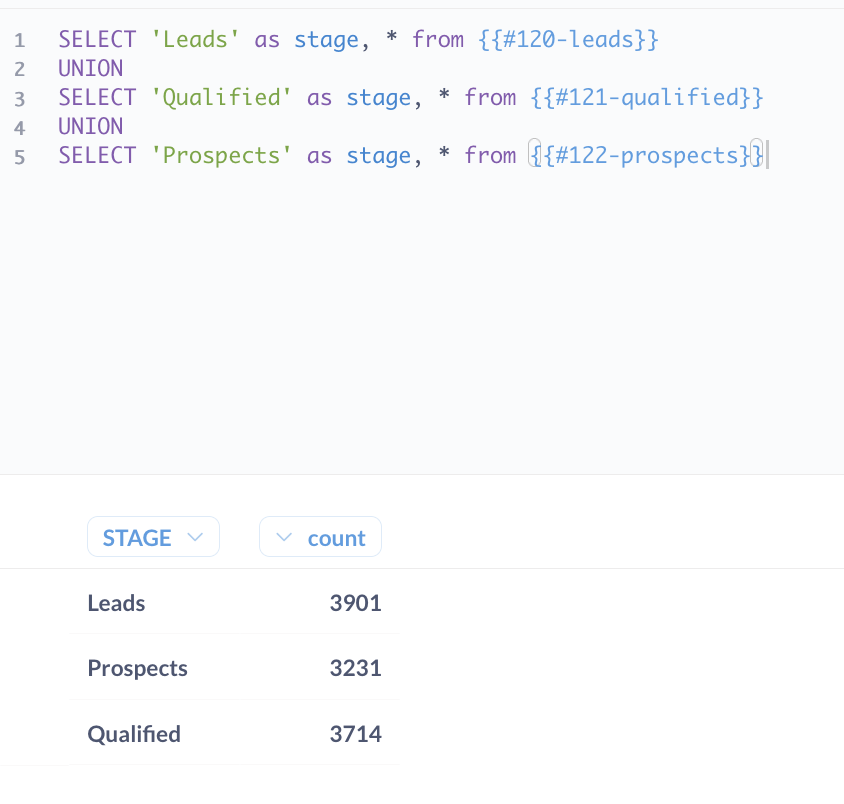Click the SELECT keyword on line 5
The image size is (844, 804).
click(x=97, y=155)
